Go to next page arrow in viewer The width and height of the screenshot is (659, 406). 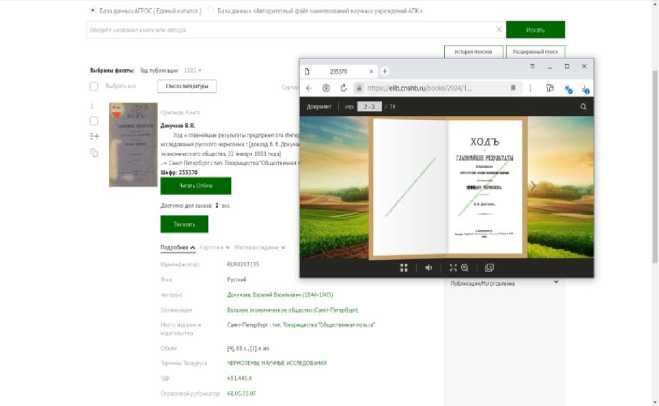click(x=533, y=185)
